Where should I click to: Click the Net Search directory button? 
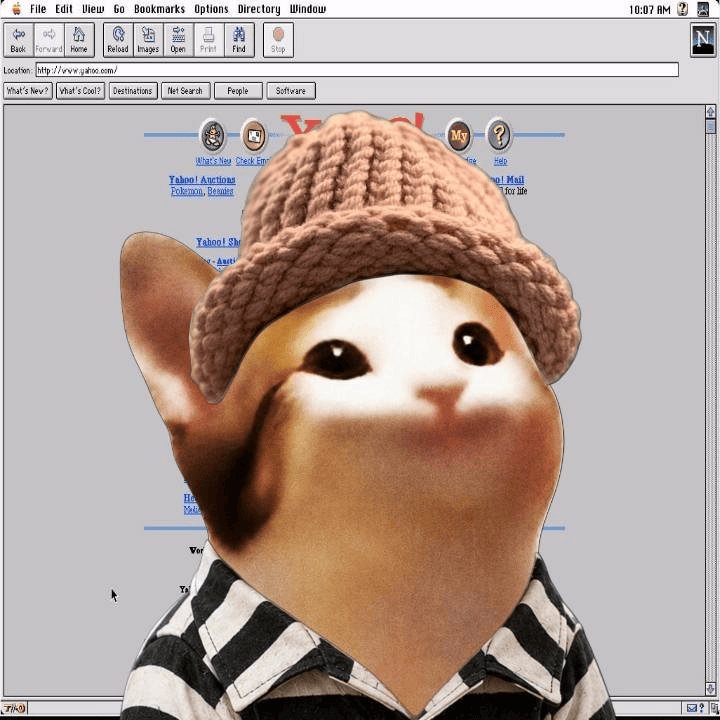coord(186,91)
